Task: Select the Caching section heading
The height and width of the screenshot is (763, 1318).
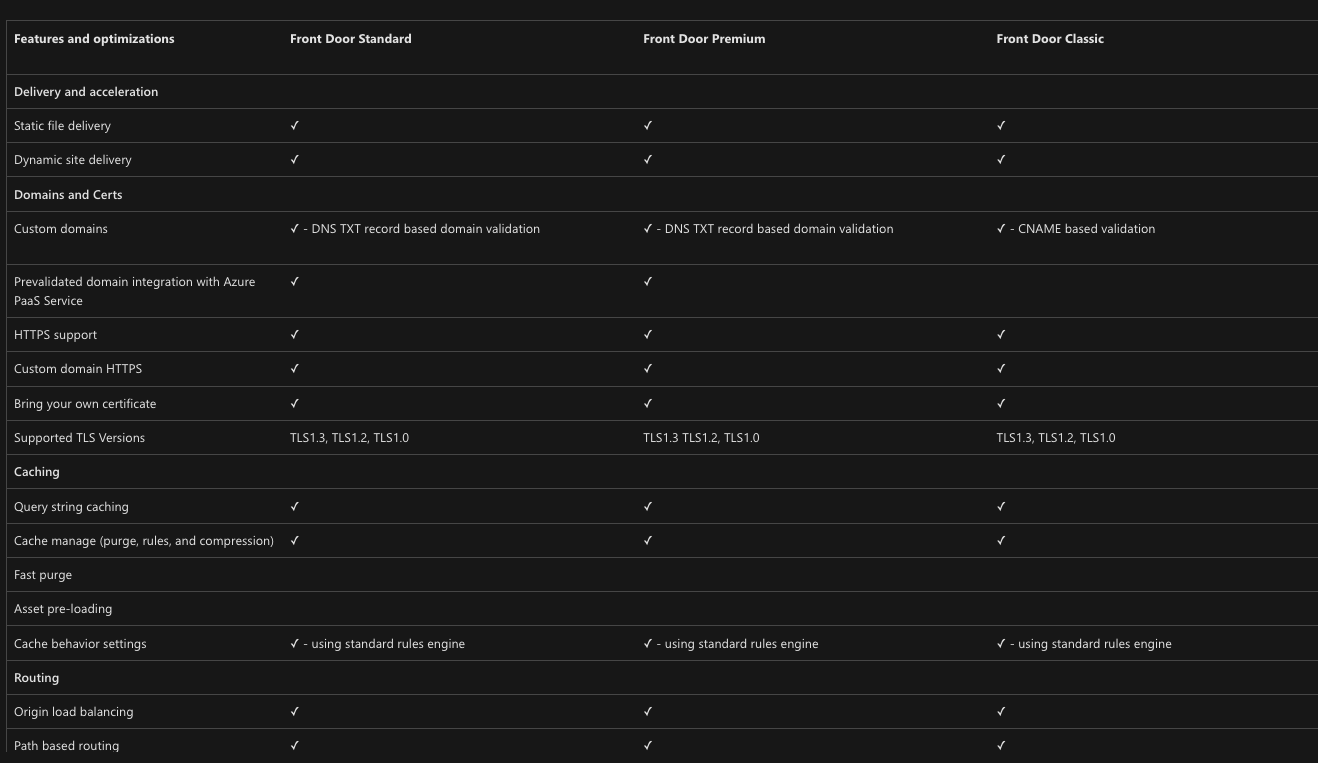Action: click(37, 472)
